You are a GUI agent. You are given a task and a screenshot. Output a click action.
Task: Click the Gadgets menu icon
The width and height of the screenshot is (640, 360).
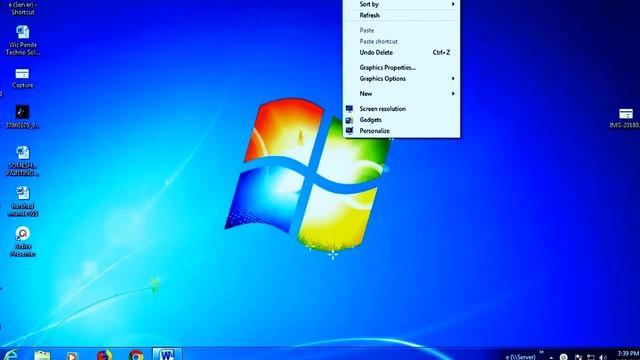pyautogui.click(x=349, y=120)
